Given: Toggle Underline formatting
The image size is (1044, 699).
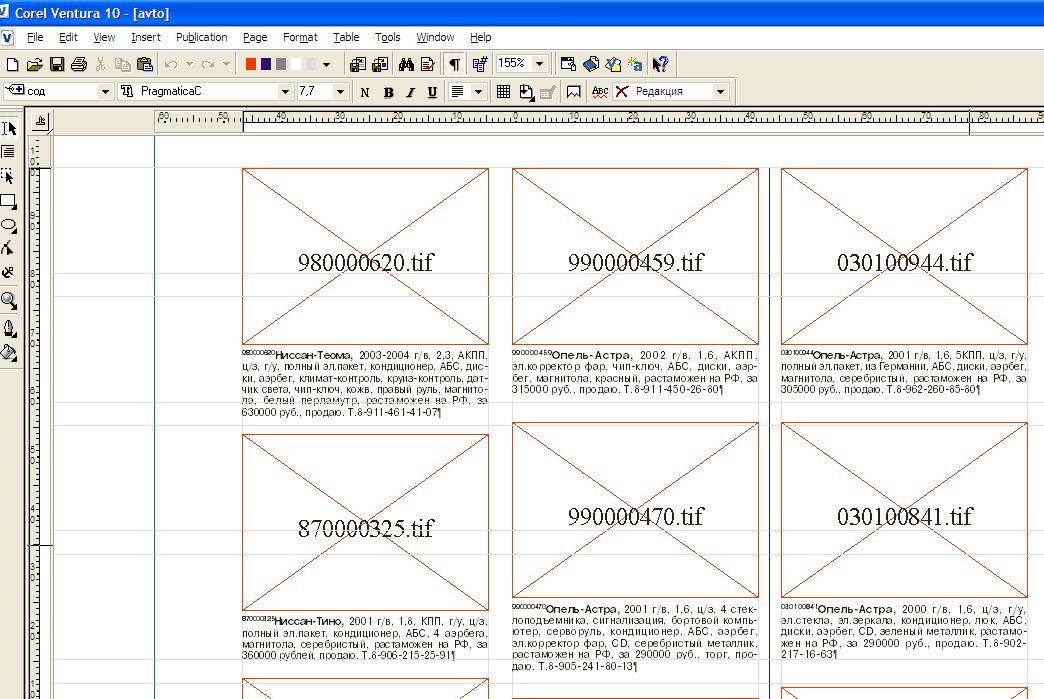Looking at the screenshot, I should [x=432, y=92].
